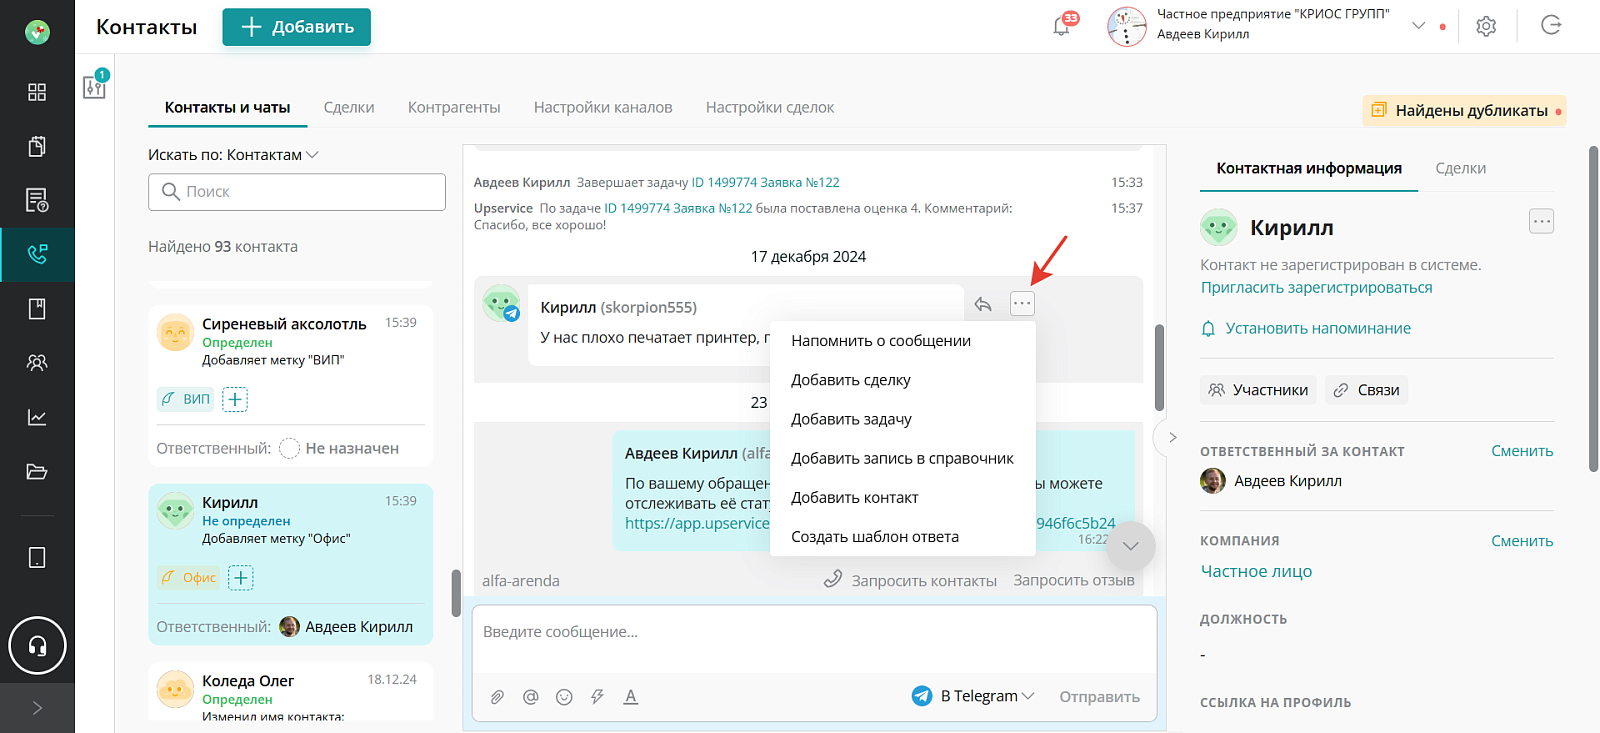Collapse the right info panel arrow

click(x=1172, y=437)
